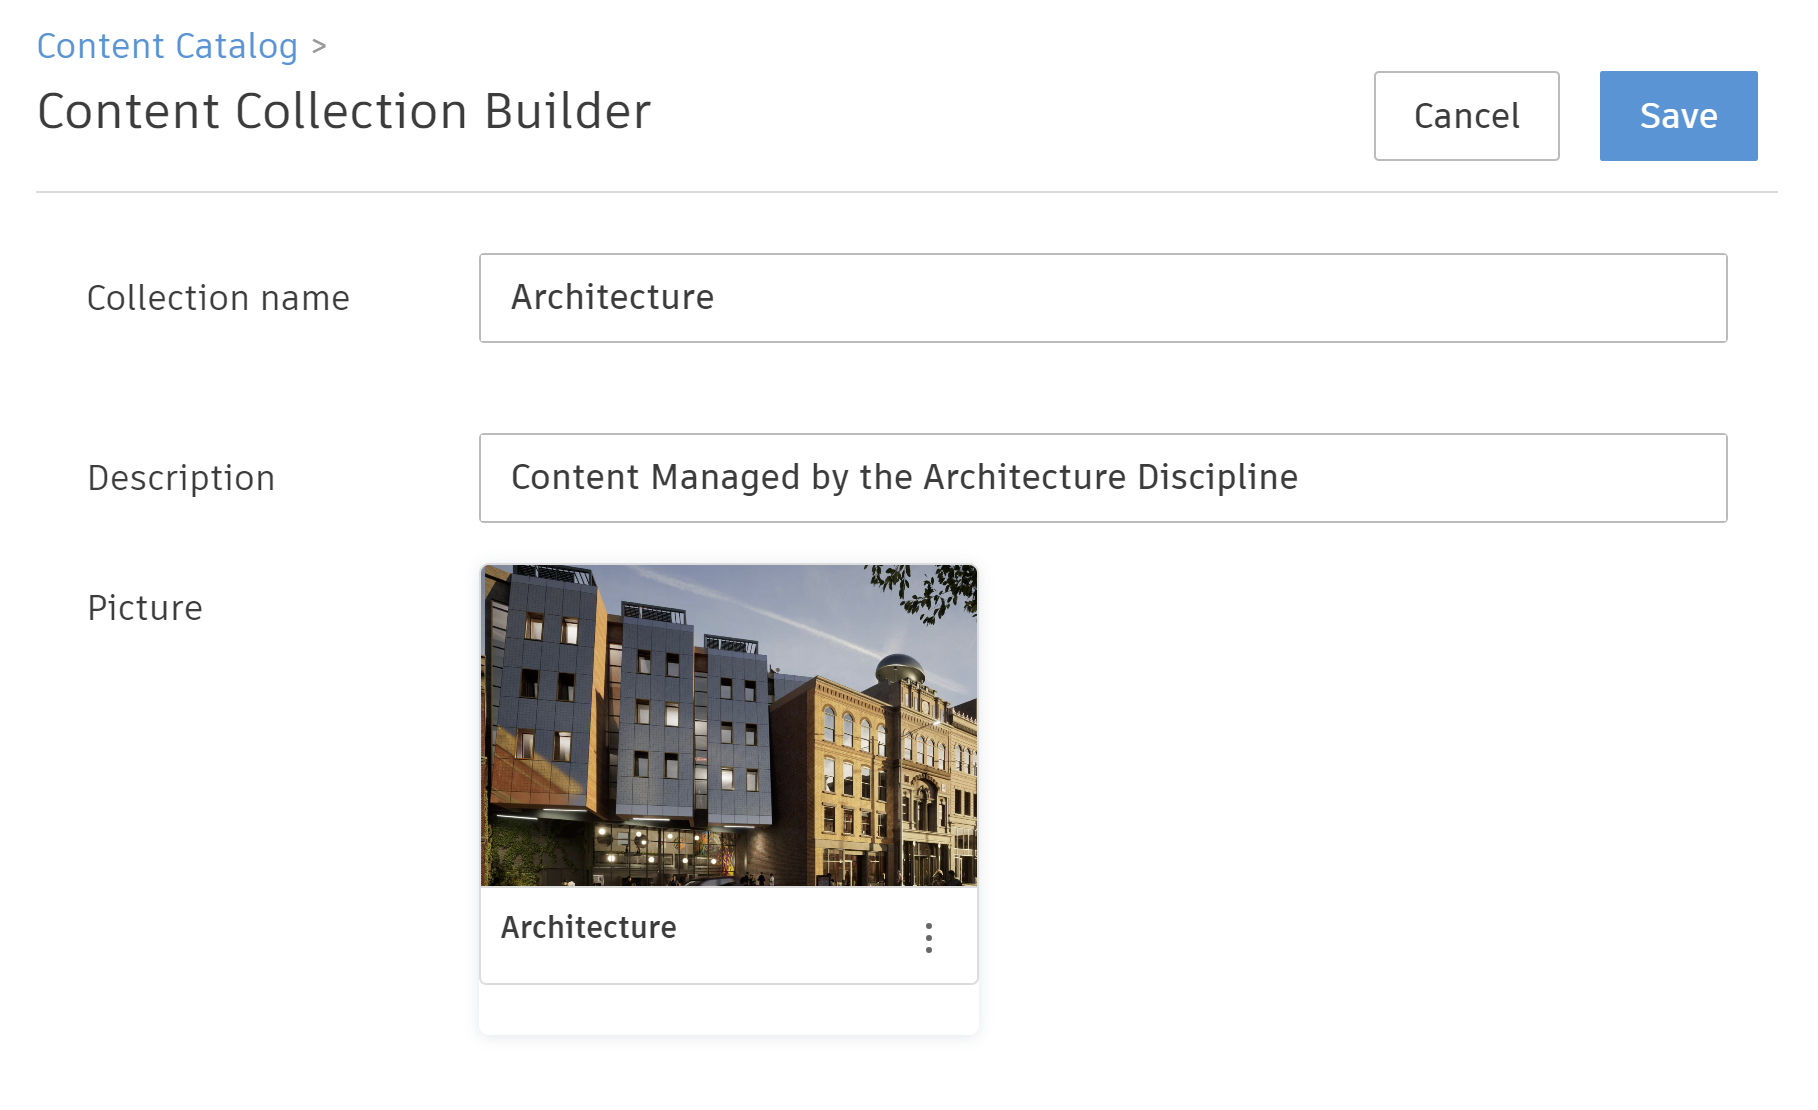
Task: Click the blank strip beneath the Architecture card
Action: 728,1010
